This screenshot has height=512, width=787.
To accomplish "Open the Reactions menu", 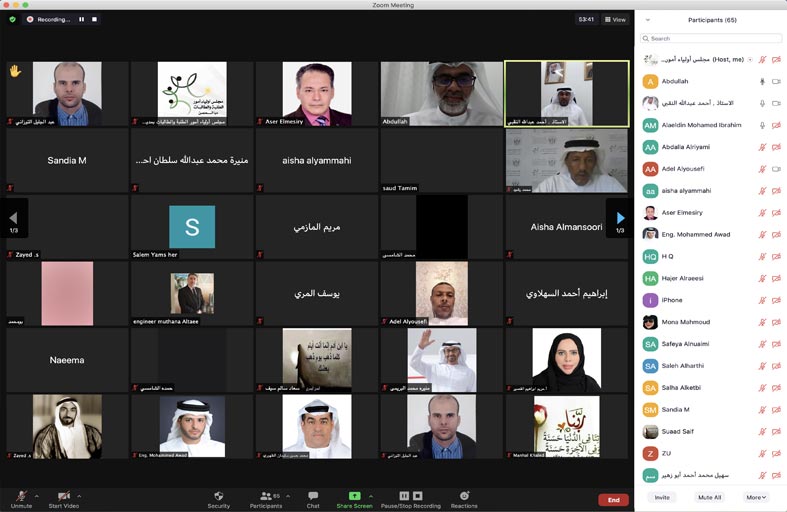I will (463, 497).
